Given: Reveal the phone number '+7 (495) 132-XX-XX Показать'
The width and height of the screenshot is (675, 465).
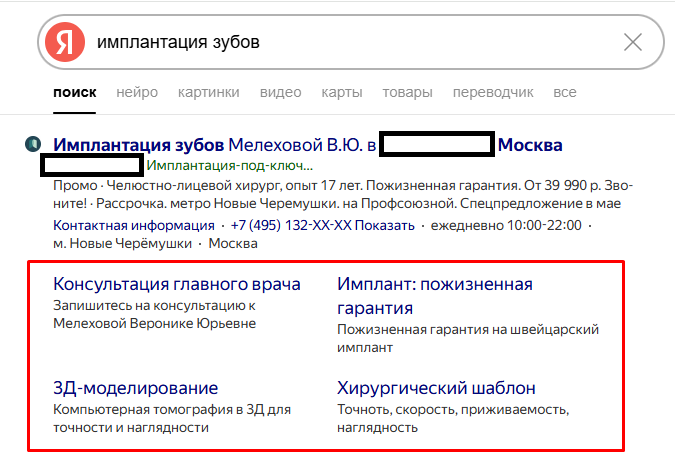Looking at the screenshot, I should (x=322, y=225).
